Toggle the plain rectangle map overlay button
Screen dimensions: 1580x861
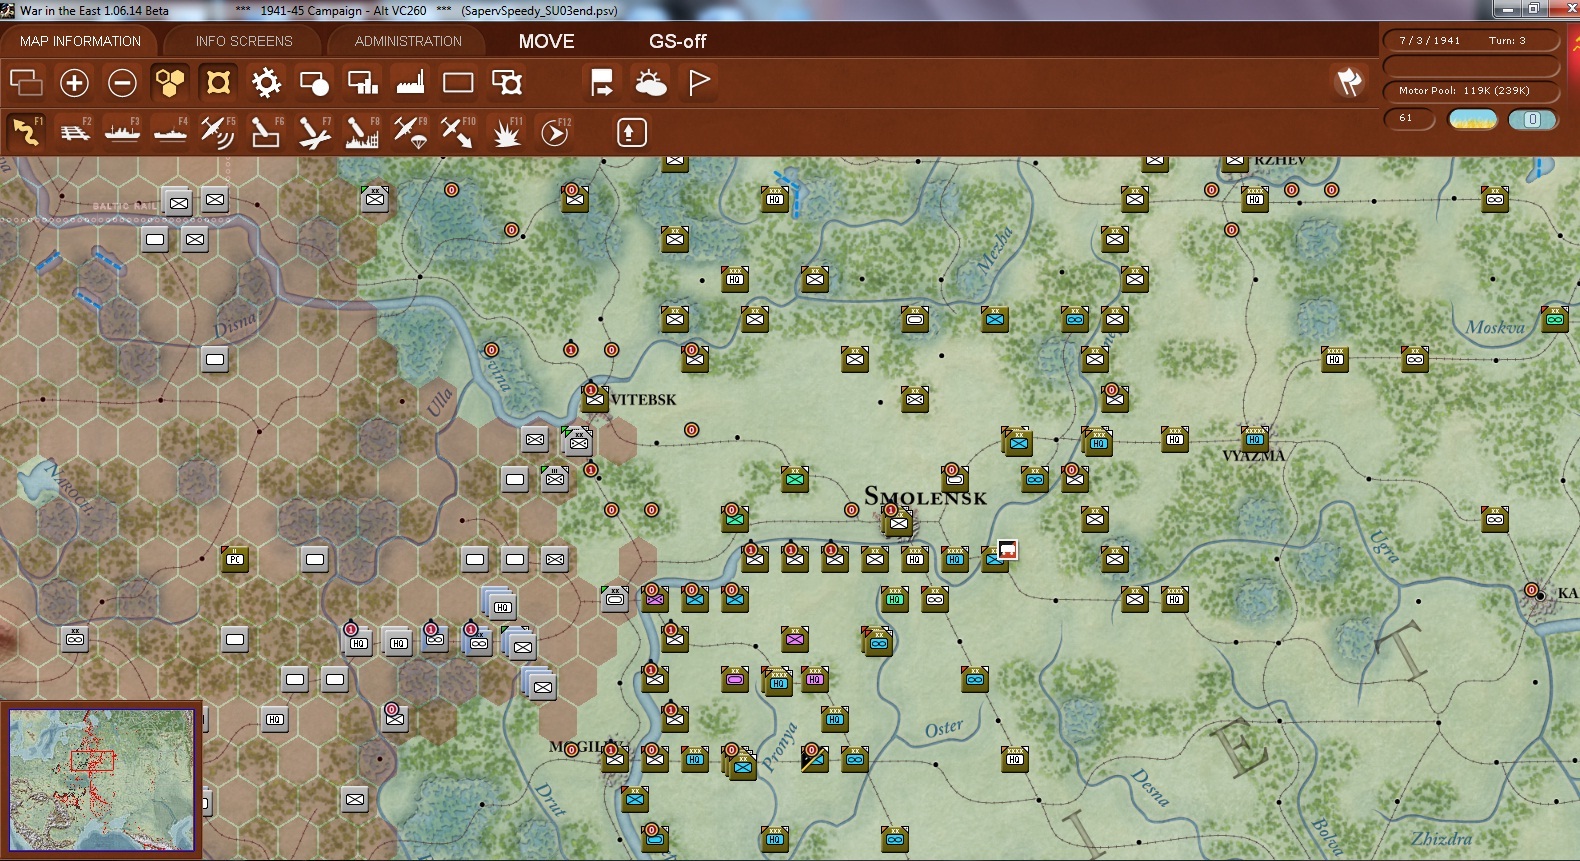[458, 82]
